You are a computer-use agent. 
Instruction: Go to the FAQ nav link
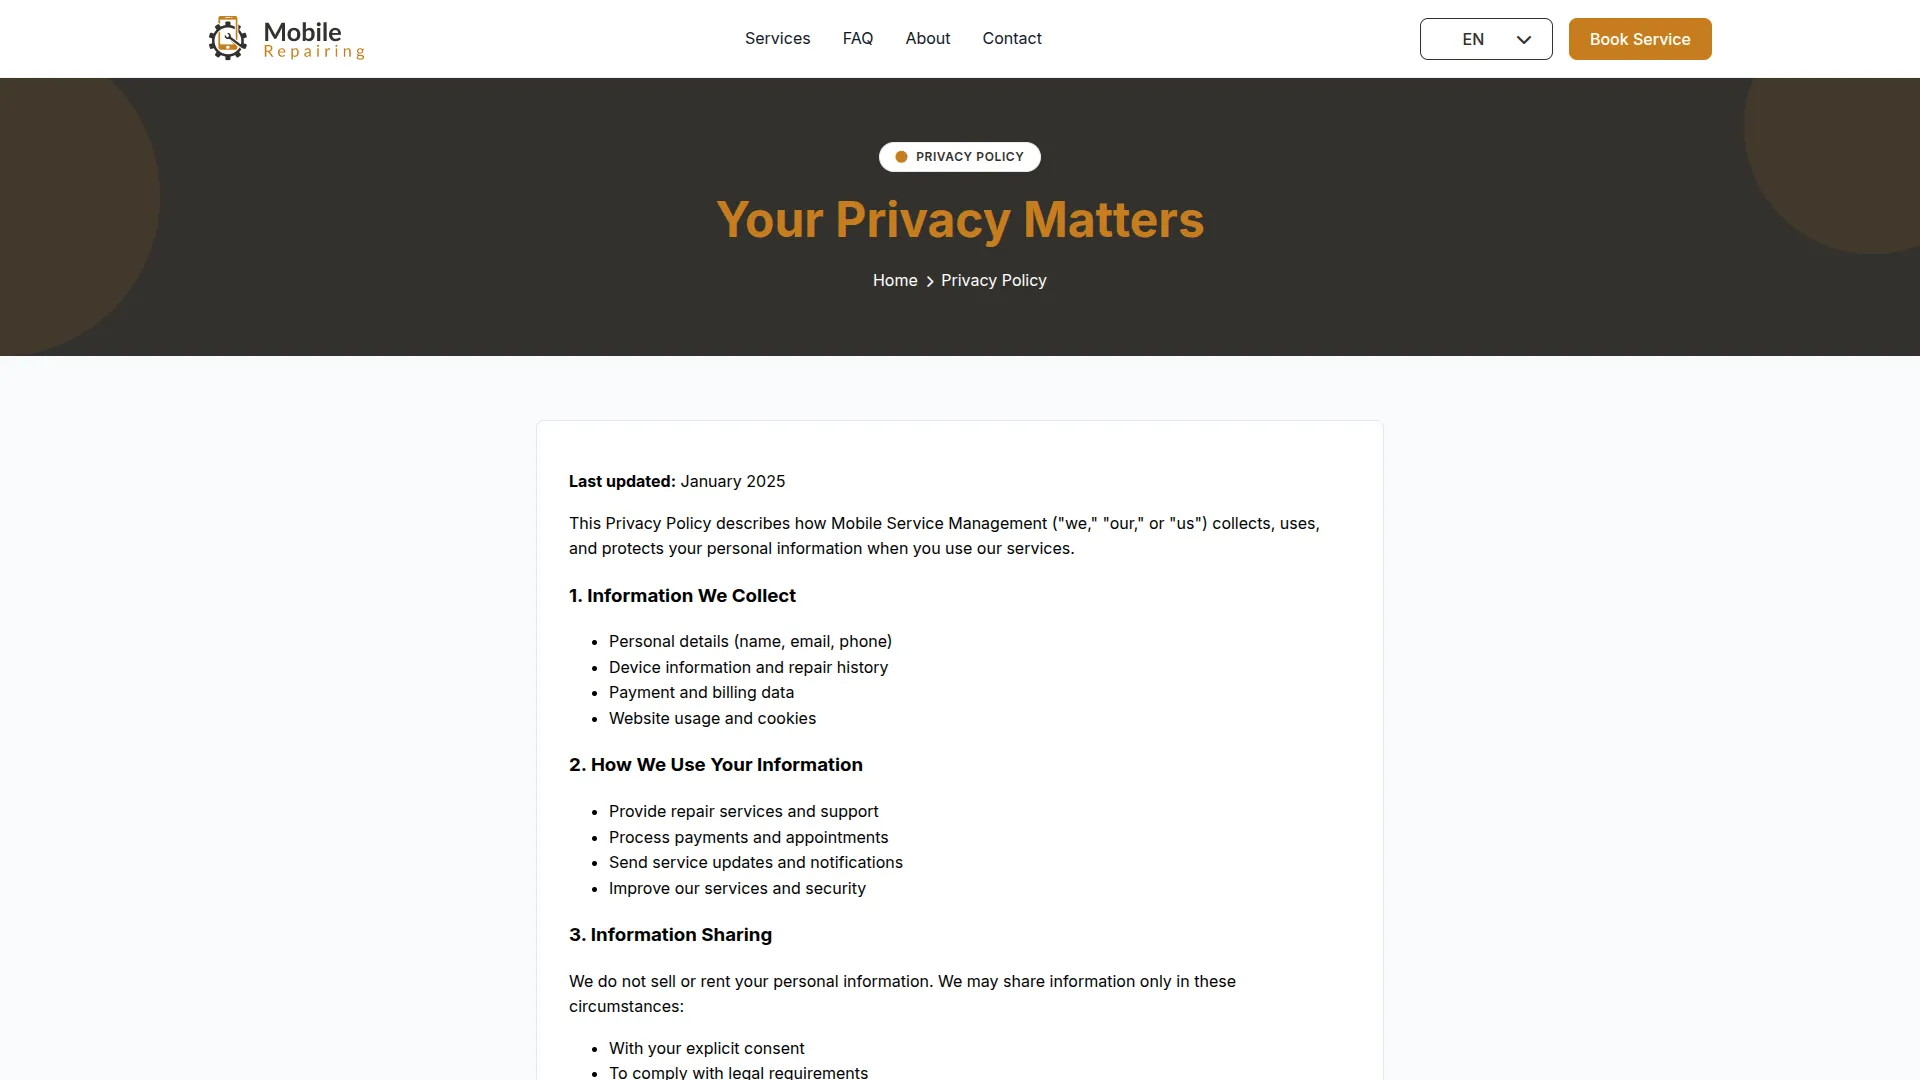point(857,39)
